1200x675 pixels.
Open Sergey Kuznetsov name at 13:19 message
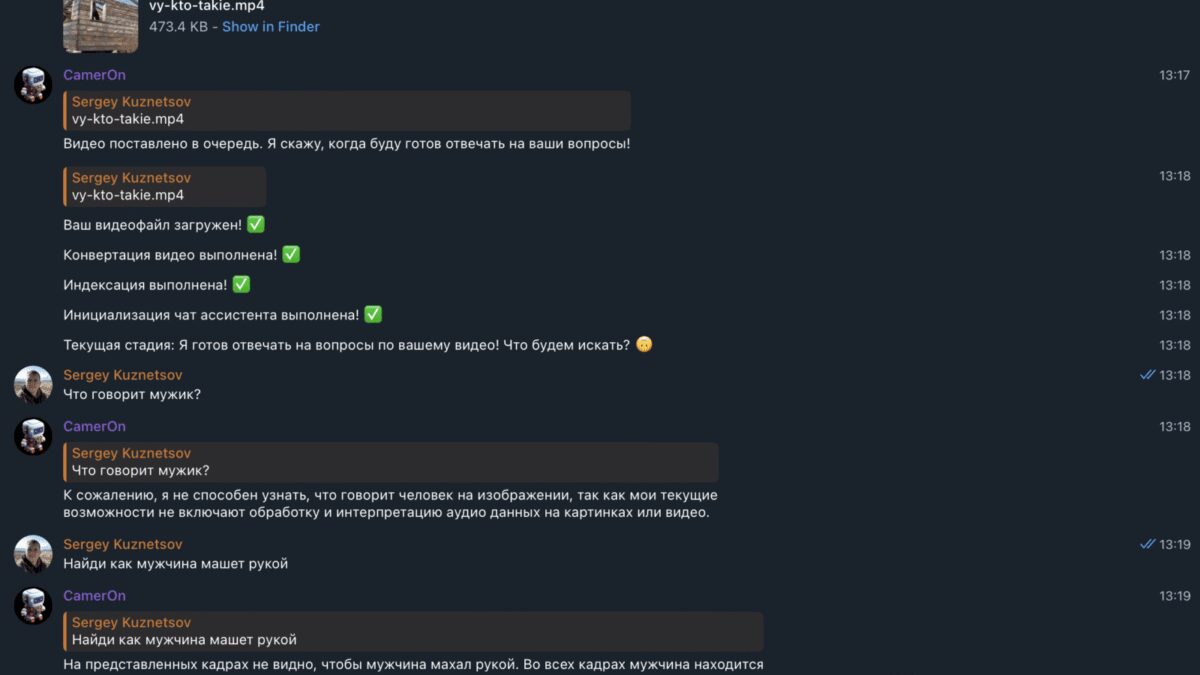coord(122,544)
